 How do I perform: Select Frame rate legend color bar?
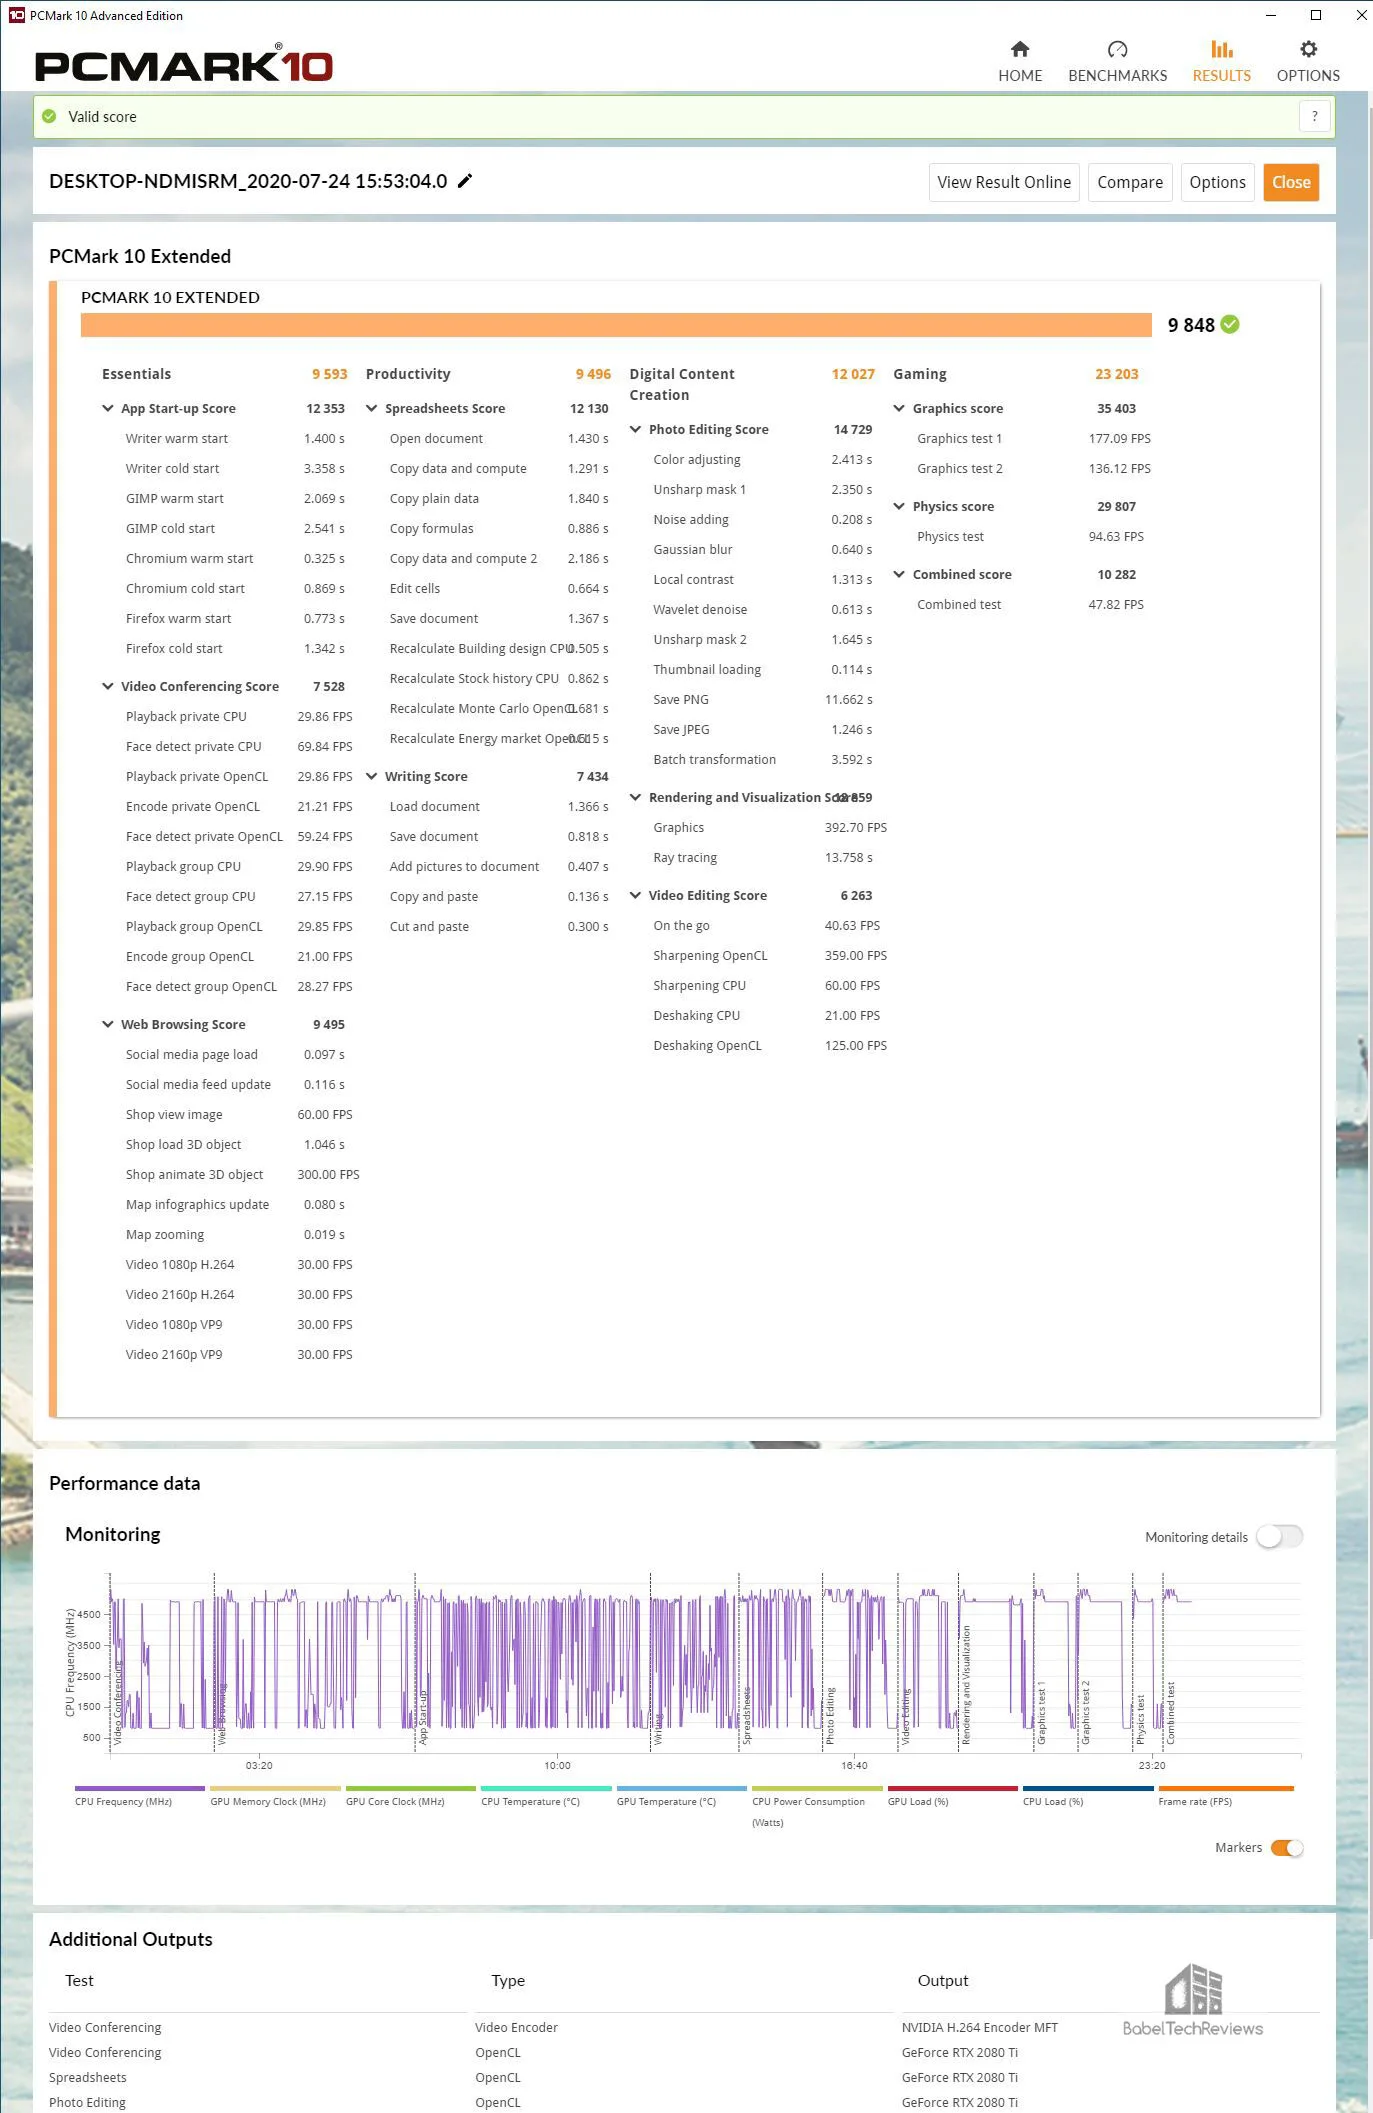click(x=1226, y=1788)
